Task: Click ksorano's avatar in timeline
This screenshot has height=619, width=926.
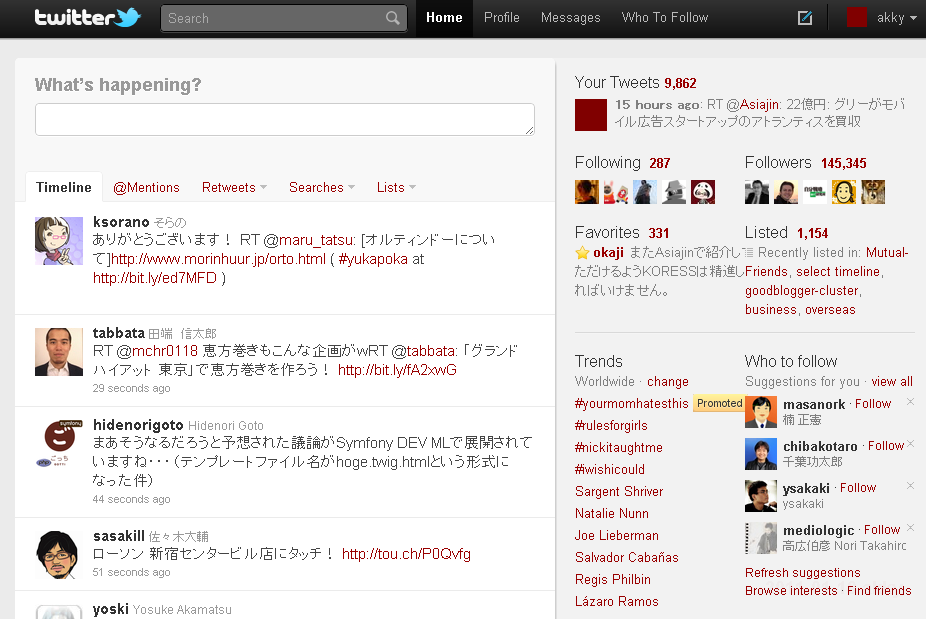Action: [x=59, y=241]
